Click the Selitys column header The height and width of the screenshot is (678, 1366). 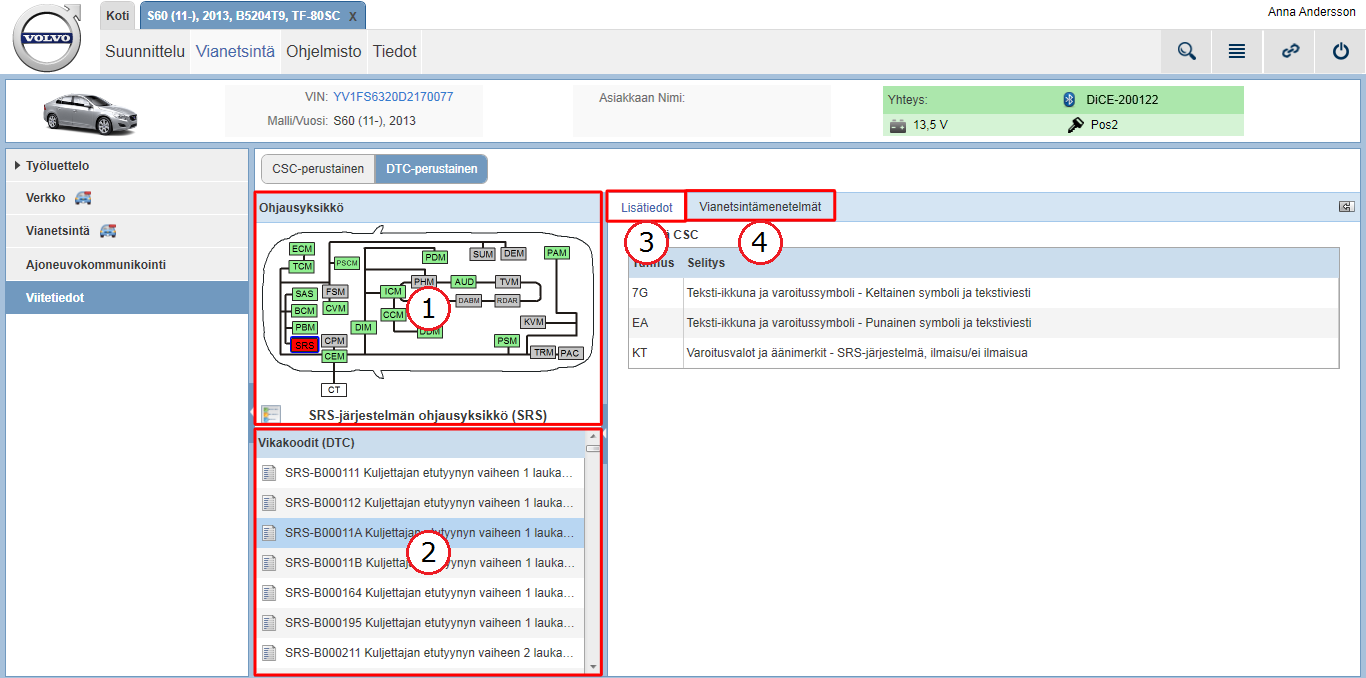click(x=1011, y=263)
